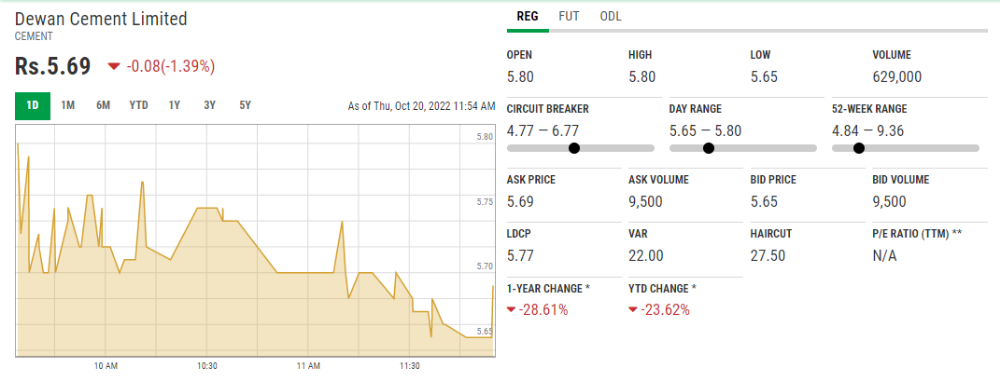Click the down arrow beside YTD change

click(x=633, y=310)
